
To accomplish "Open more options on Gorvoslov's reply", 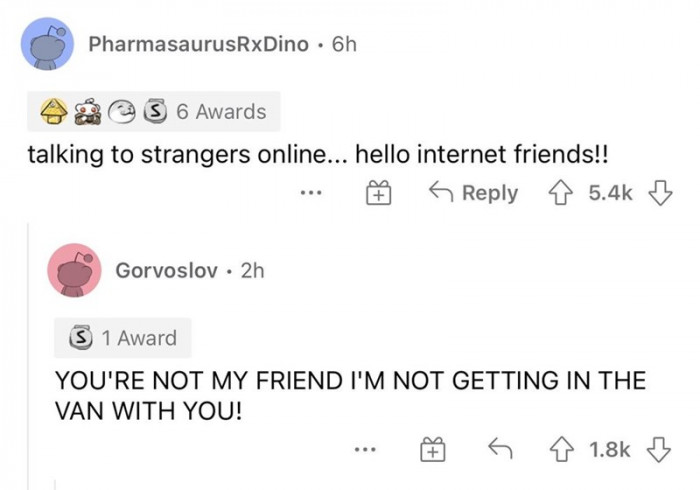I will pyautogui.click(x=365, y=450).
